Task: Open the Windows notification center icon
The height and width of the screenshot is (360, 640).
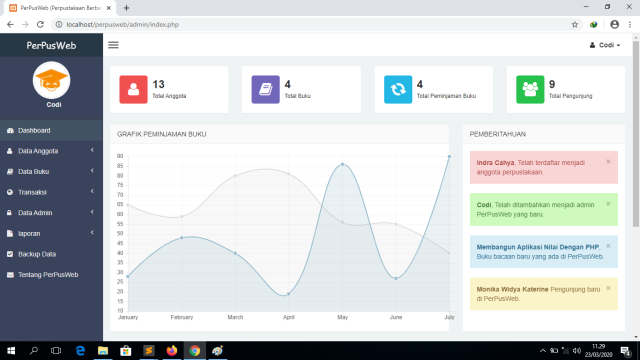Action: (626, 351)
